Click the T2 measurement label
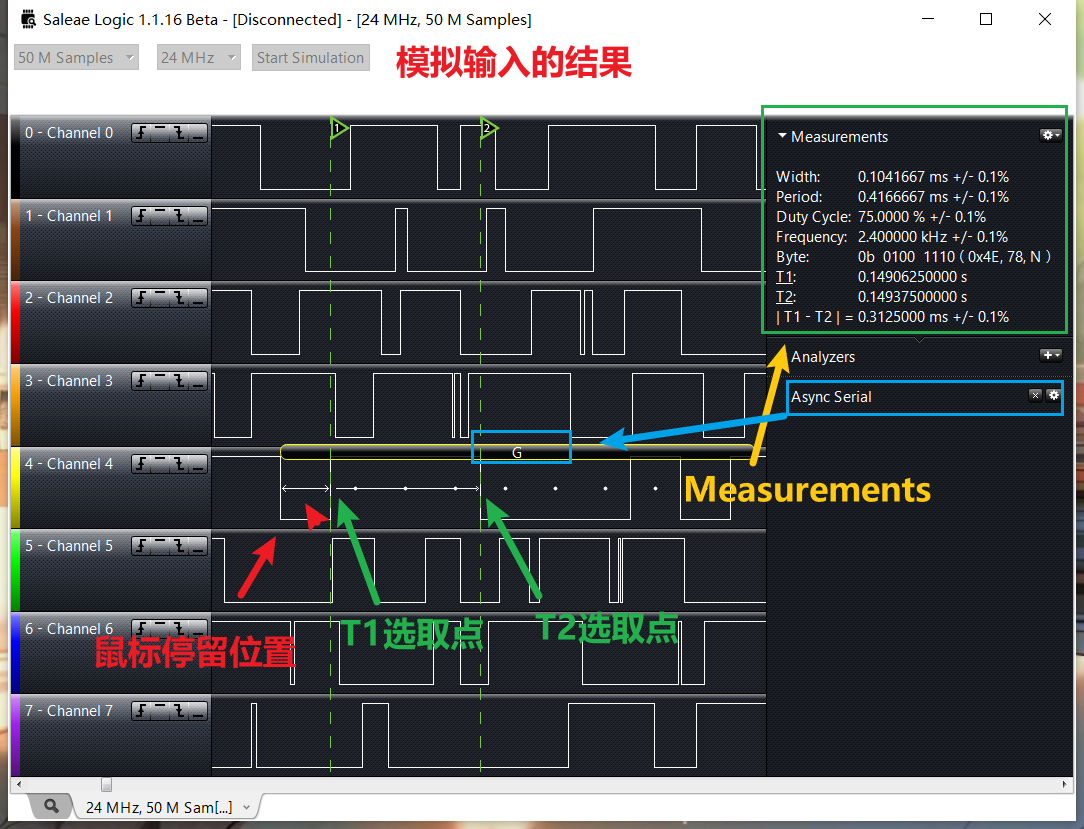The width and height of the screenshot is (1084, 829). (x=786, y=297)
